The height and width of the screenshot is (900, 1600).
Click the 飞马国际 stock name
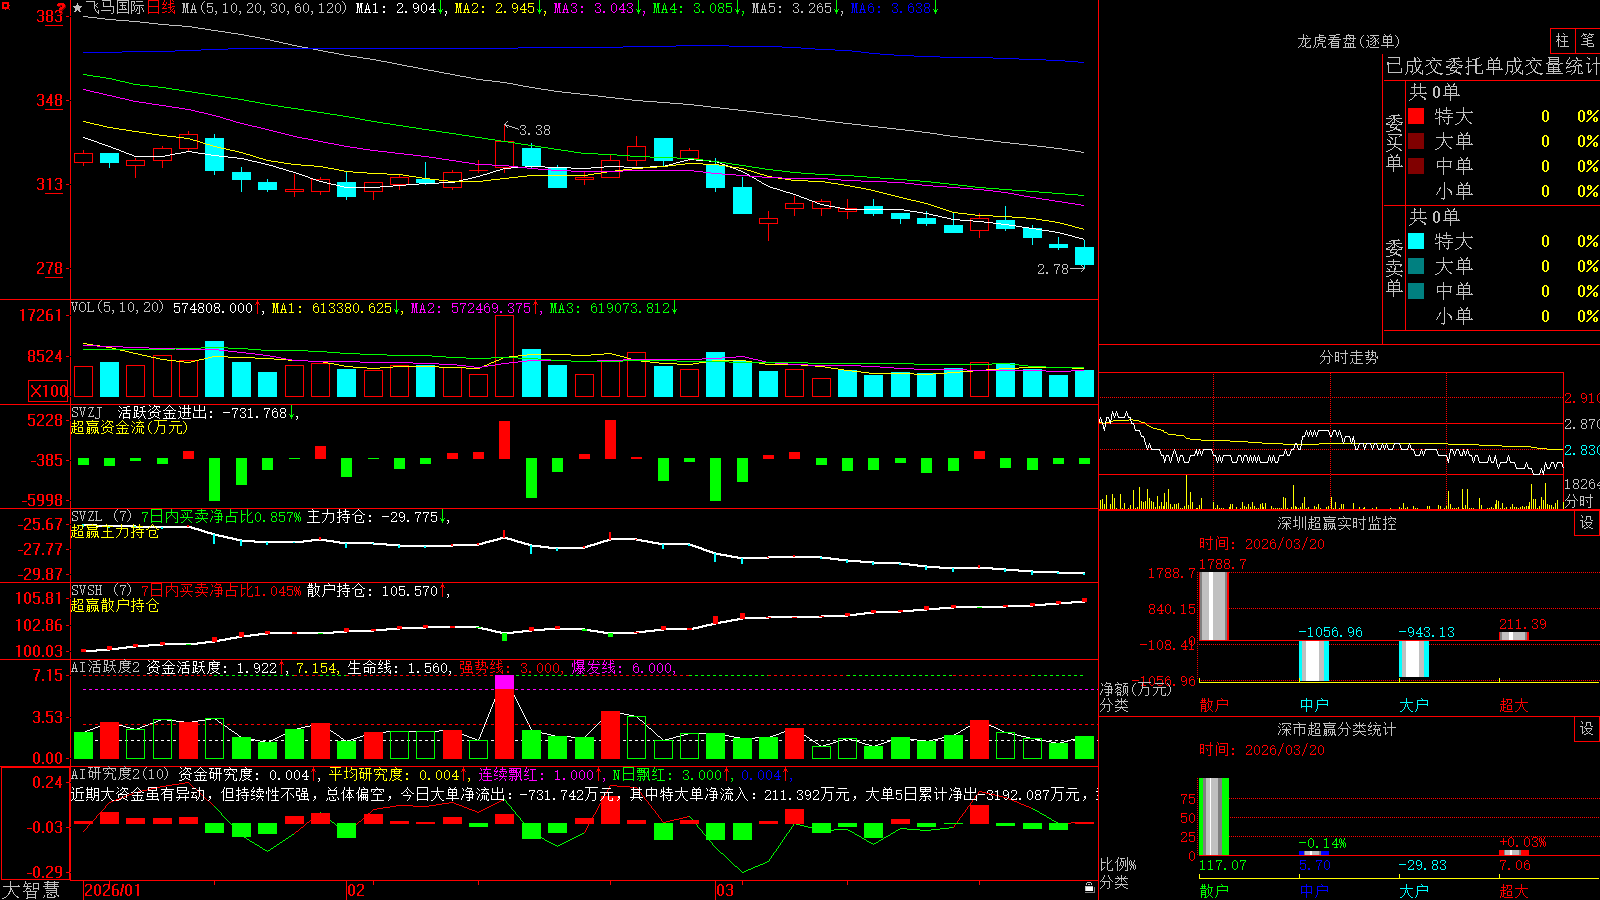click(x=116, y=8)
